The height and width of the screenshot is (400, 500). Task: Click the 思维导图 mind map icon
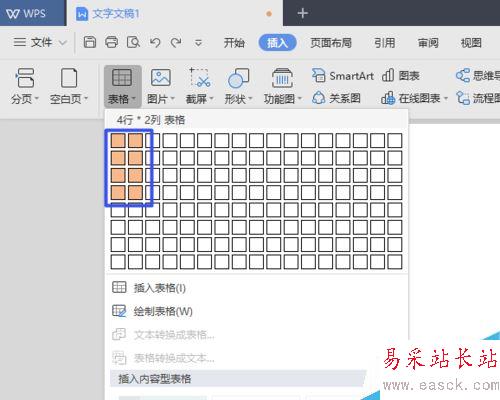[x=463, y=76]
